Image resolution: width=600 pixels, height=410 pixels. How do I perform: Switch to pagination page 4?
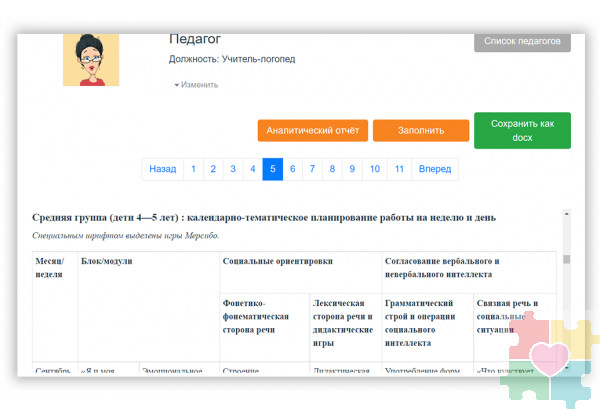(x=253, y=169)
